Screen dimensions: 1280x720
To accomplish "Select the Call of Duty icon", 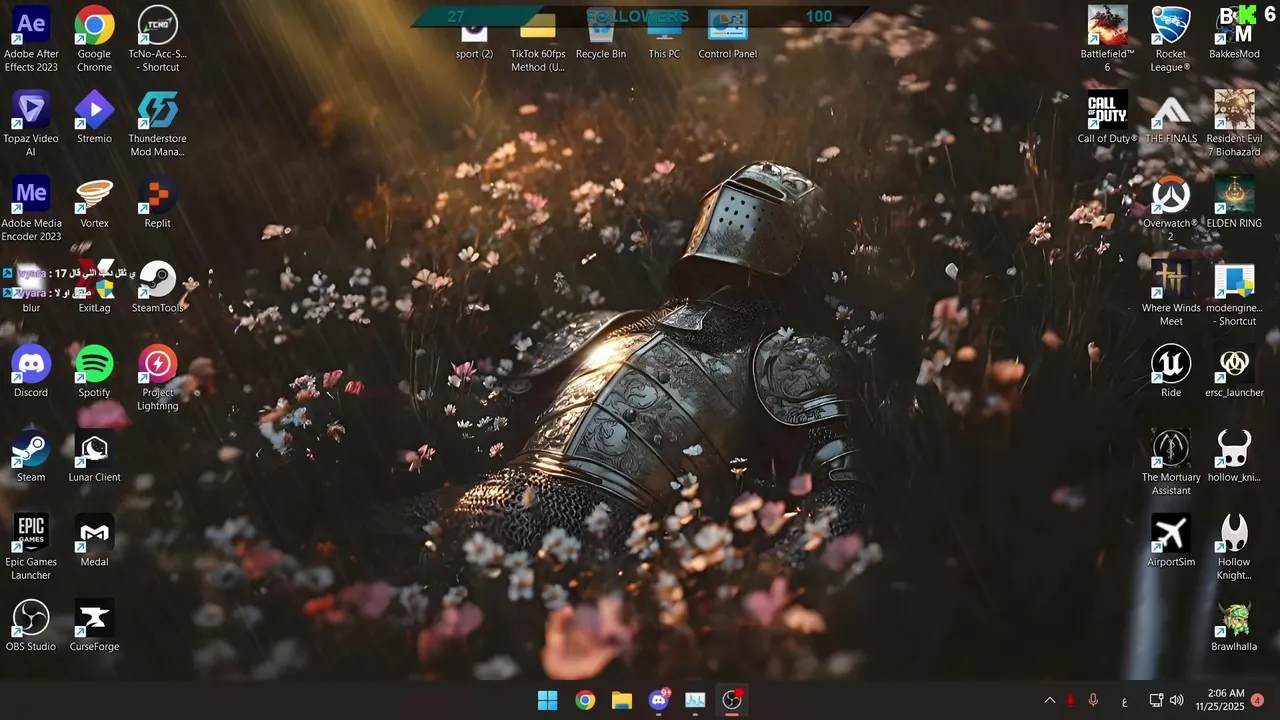I will (x=1107, y=118).
